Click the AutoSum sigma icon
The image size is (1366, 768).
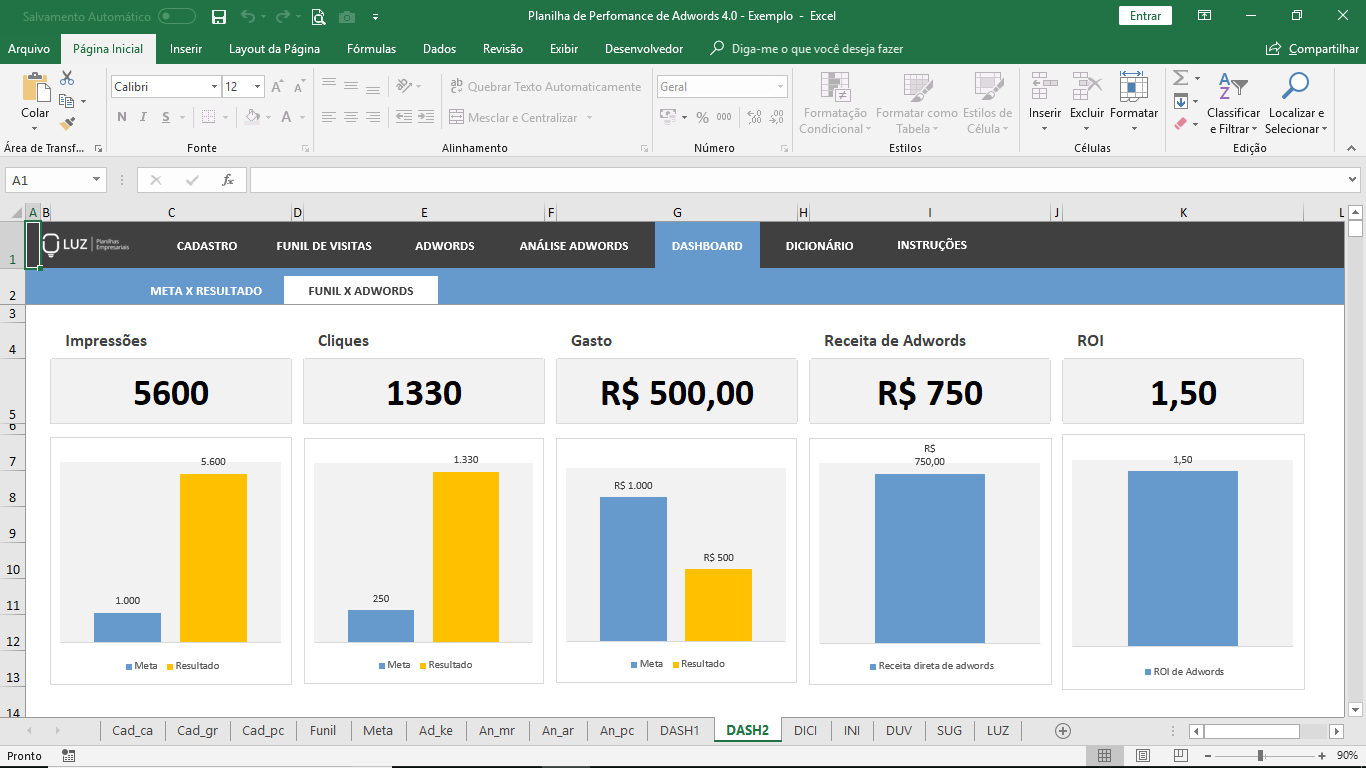[1180, 78]
